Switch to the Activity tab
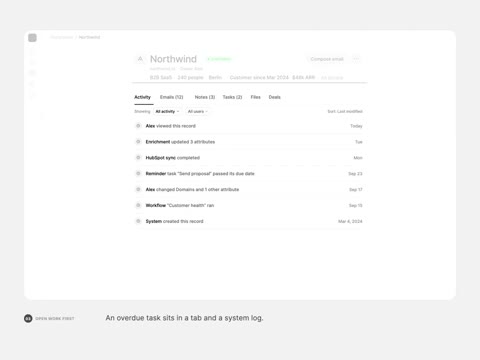Viewport: 480px width, 360px height. pos(142,97)
